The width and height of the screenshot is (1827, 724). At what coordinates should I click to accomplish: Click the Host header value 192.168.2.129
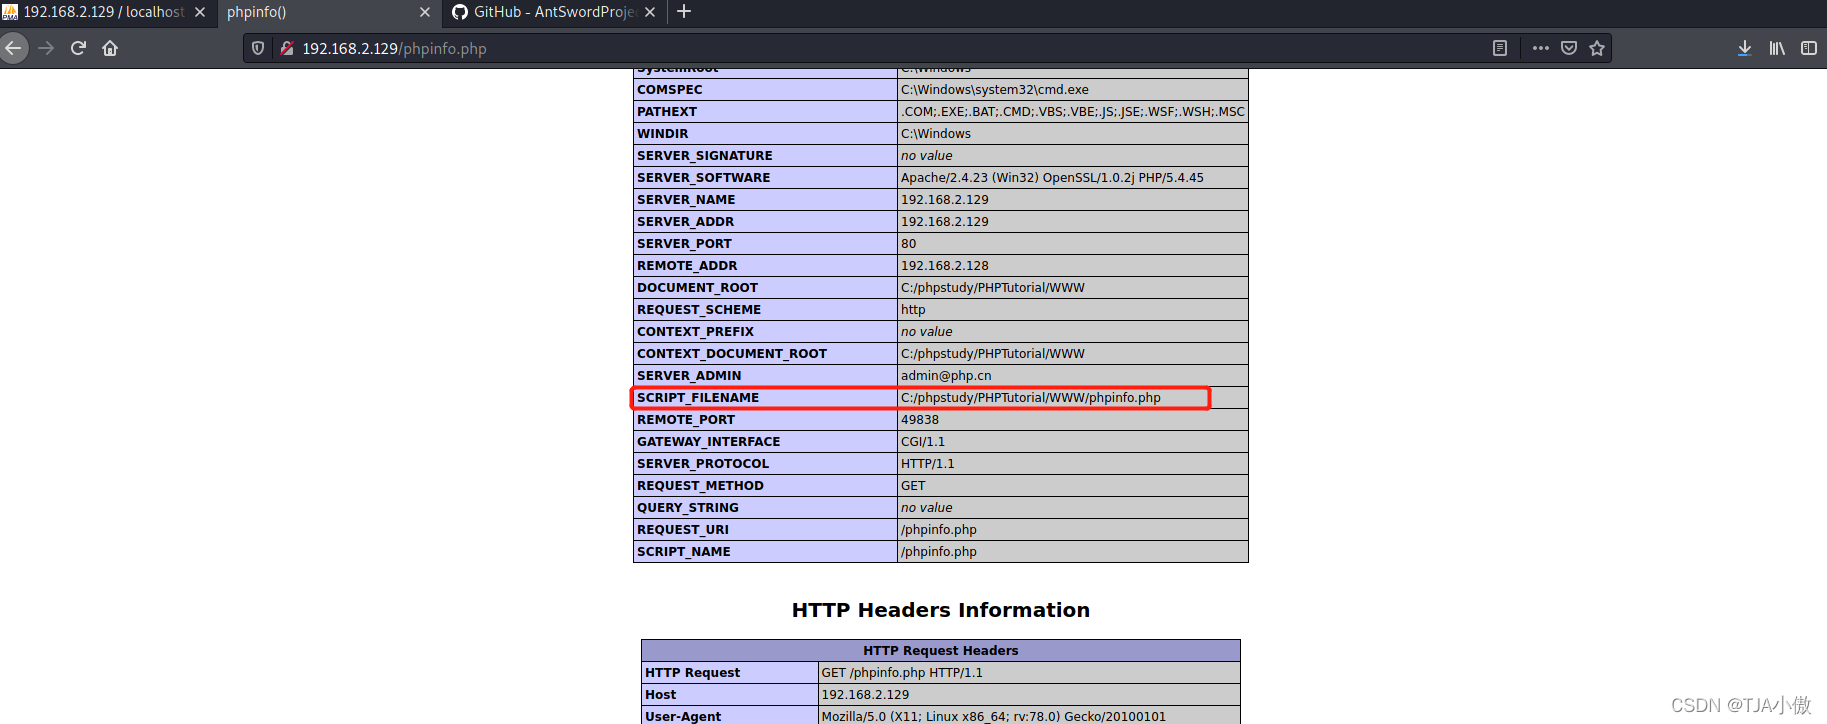click(x=865, y=695)
